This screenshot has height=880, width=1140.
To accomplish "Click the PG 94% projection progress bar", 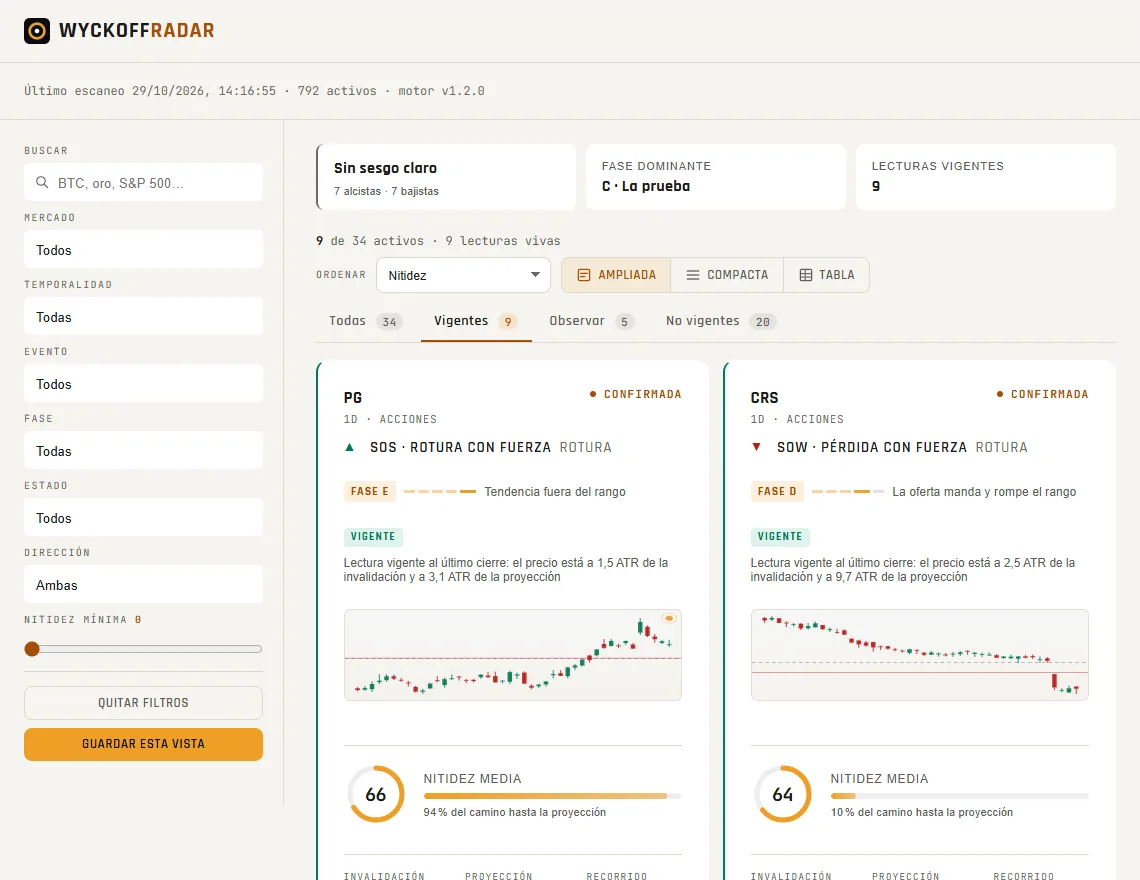I will (x=553, y=796).
